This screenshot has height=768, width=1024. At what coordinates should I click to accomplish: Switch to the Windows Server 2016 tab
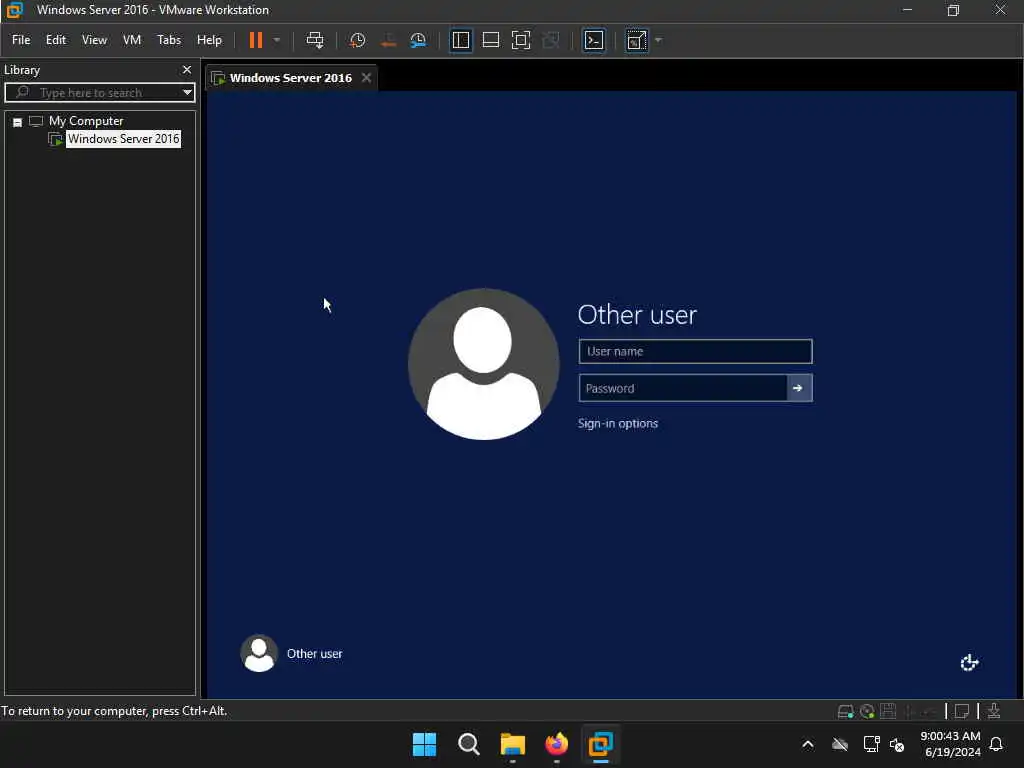pos(290,78)
